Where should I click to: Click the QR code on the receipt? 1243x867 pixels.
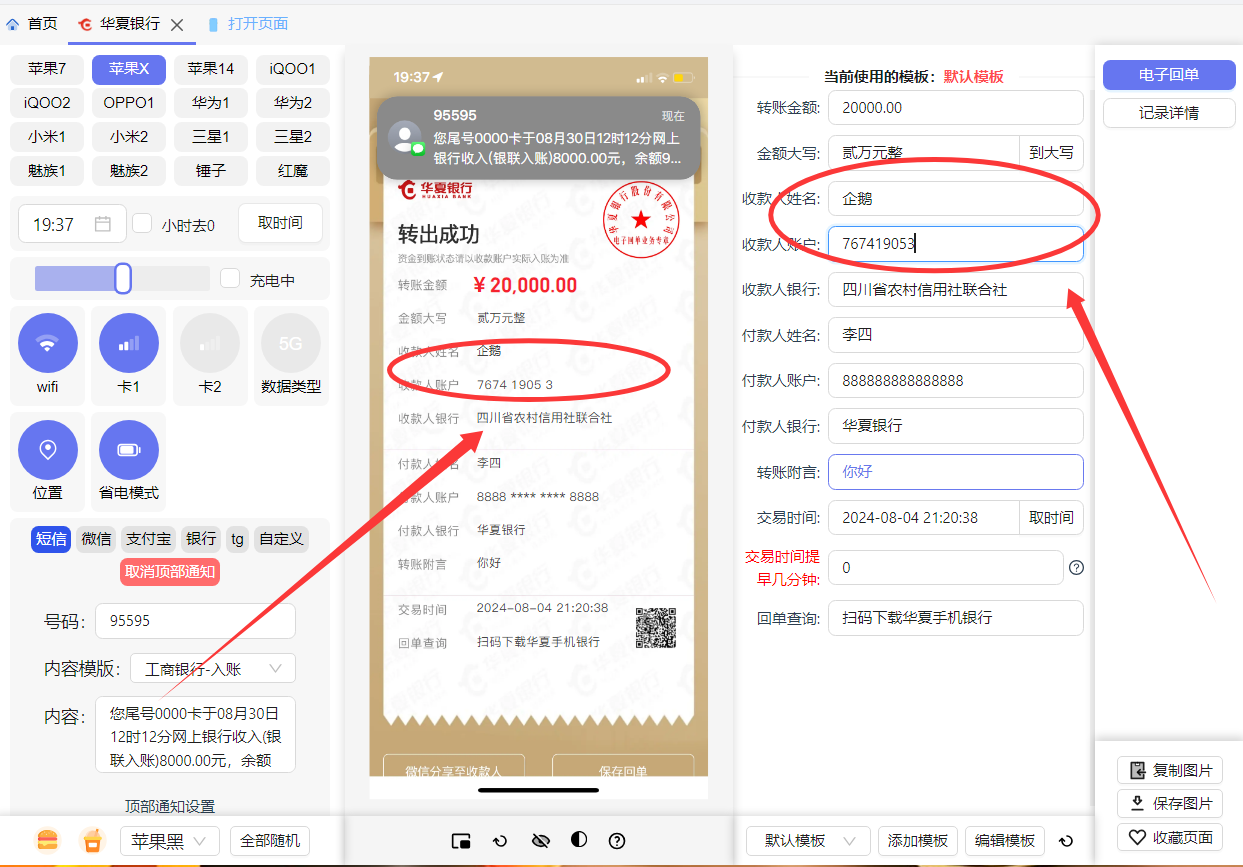tap(656, 628)
